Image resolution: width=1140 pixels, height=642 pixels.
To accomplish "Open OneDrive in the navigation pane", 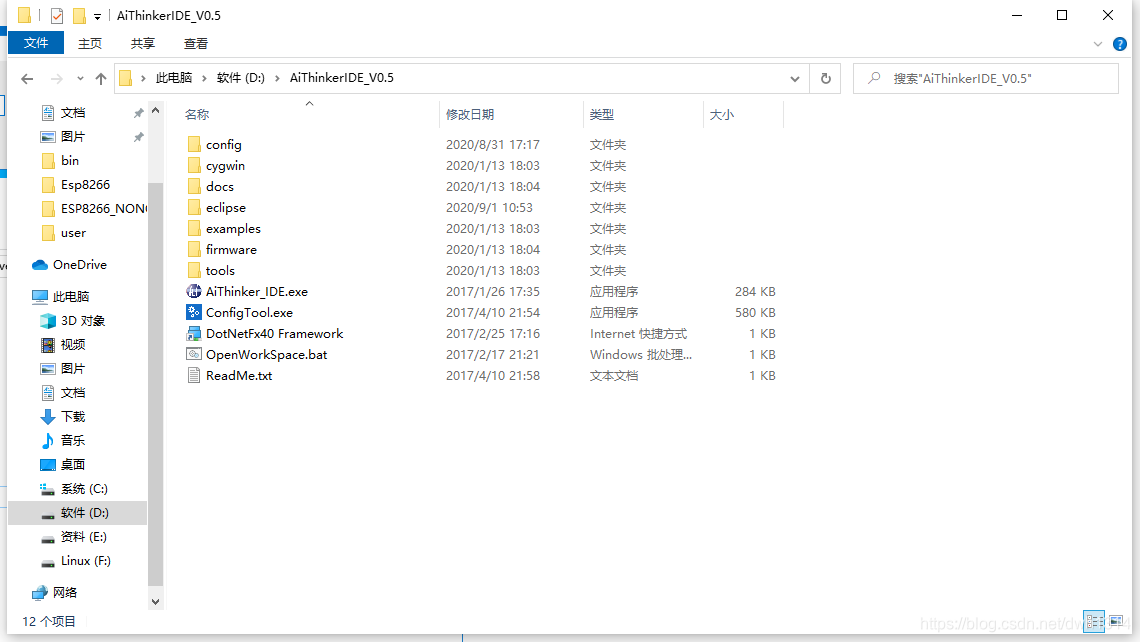I will (x=70, y=265).
